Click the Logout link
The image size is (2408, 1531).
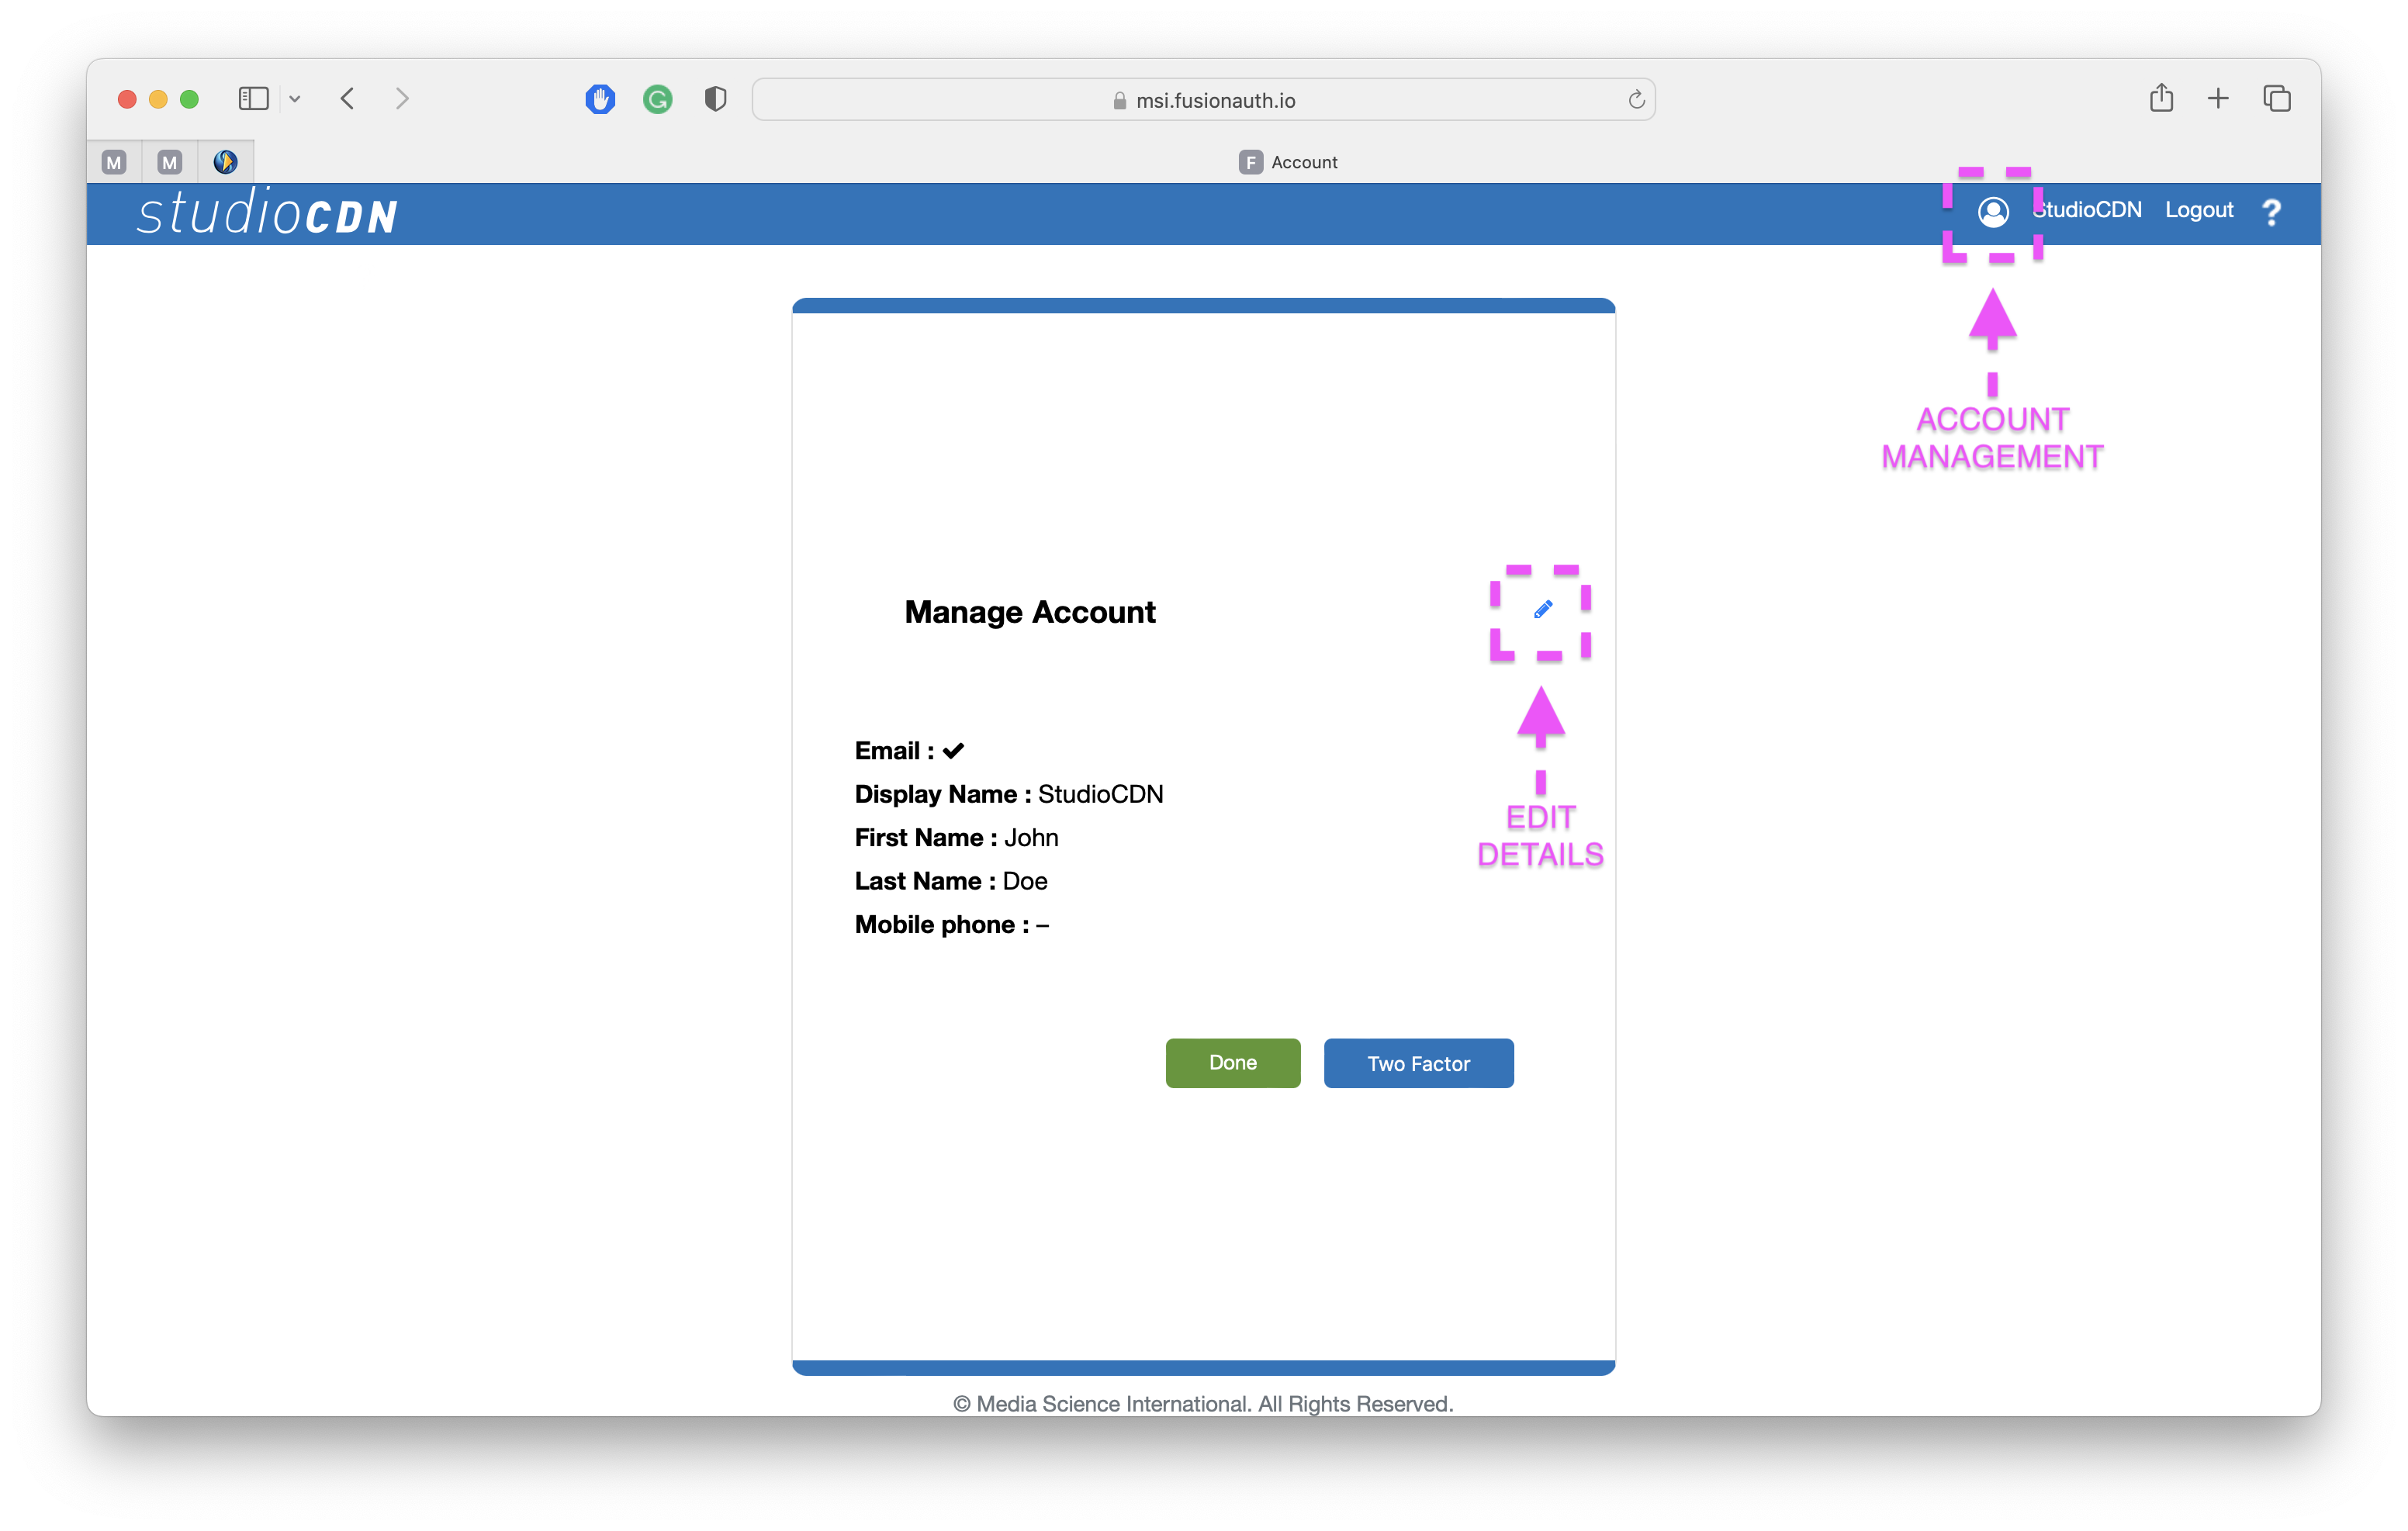[x=2198, y=210]
